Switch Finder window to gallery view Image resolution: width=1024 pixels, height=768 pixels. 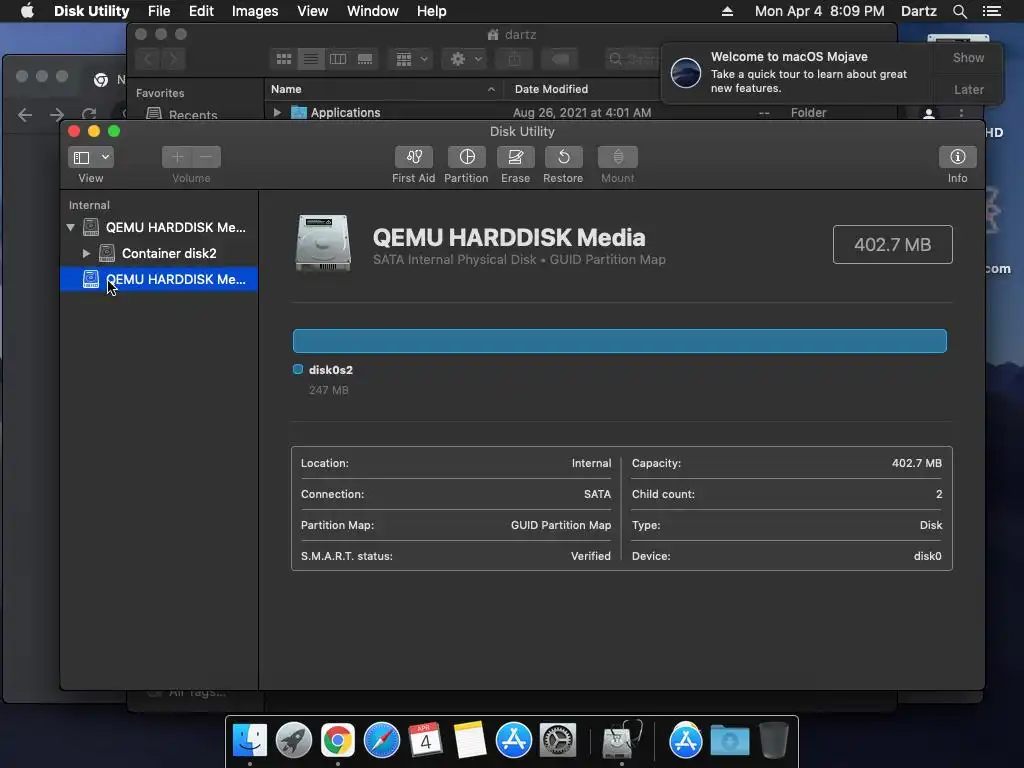click(365, 59)
